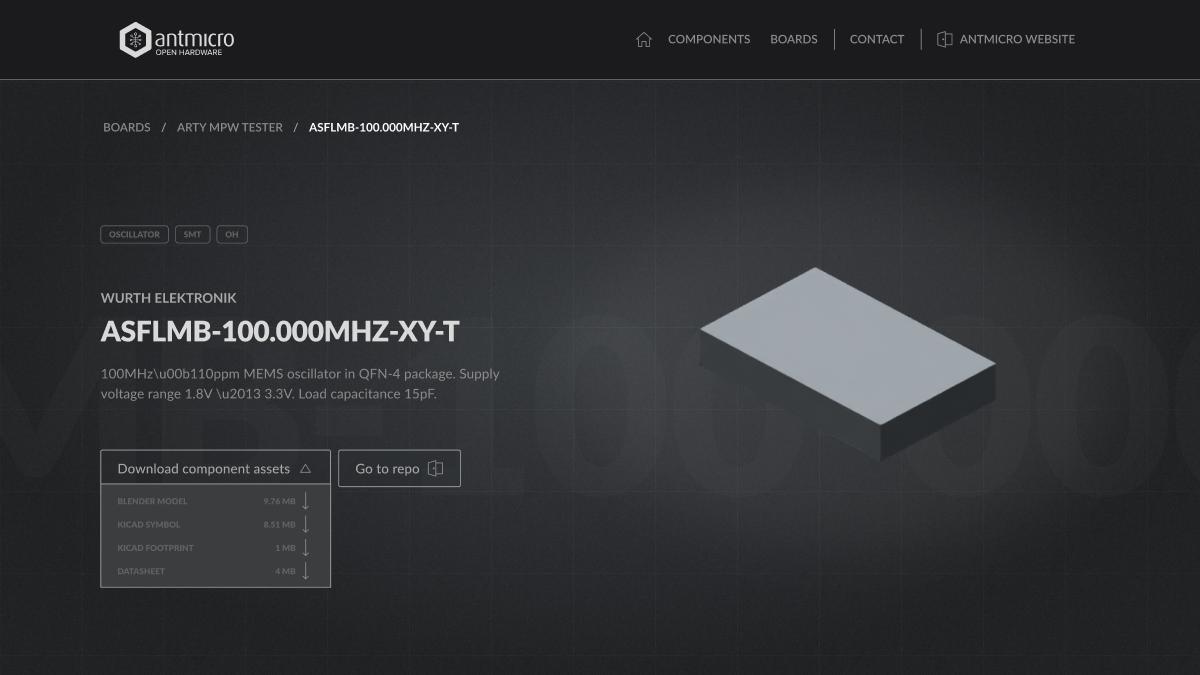Navigate to the CONTACT page
The height and width of the screenshot is (675, 1200).
[x=877, y=39]
